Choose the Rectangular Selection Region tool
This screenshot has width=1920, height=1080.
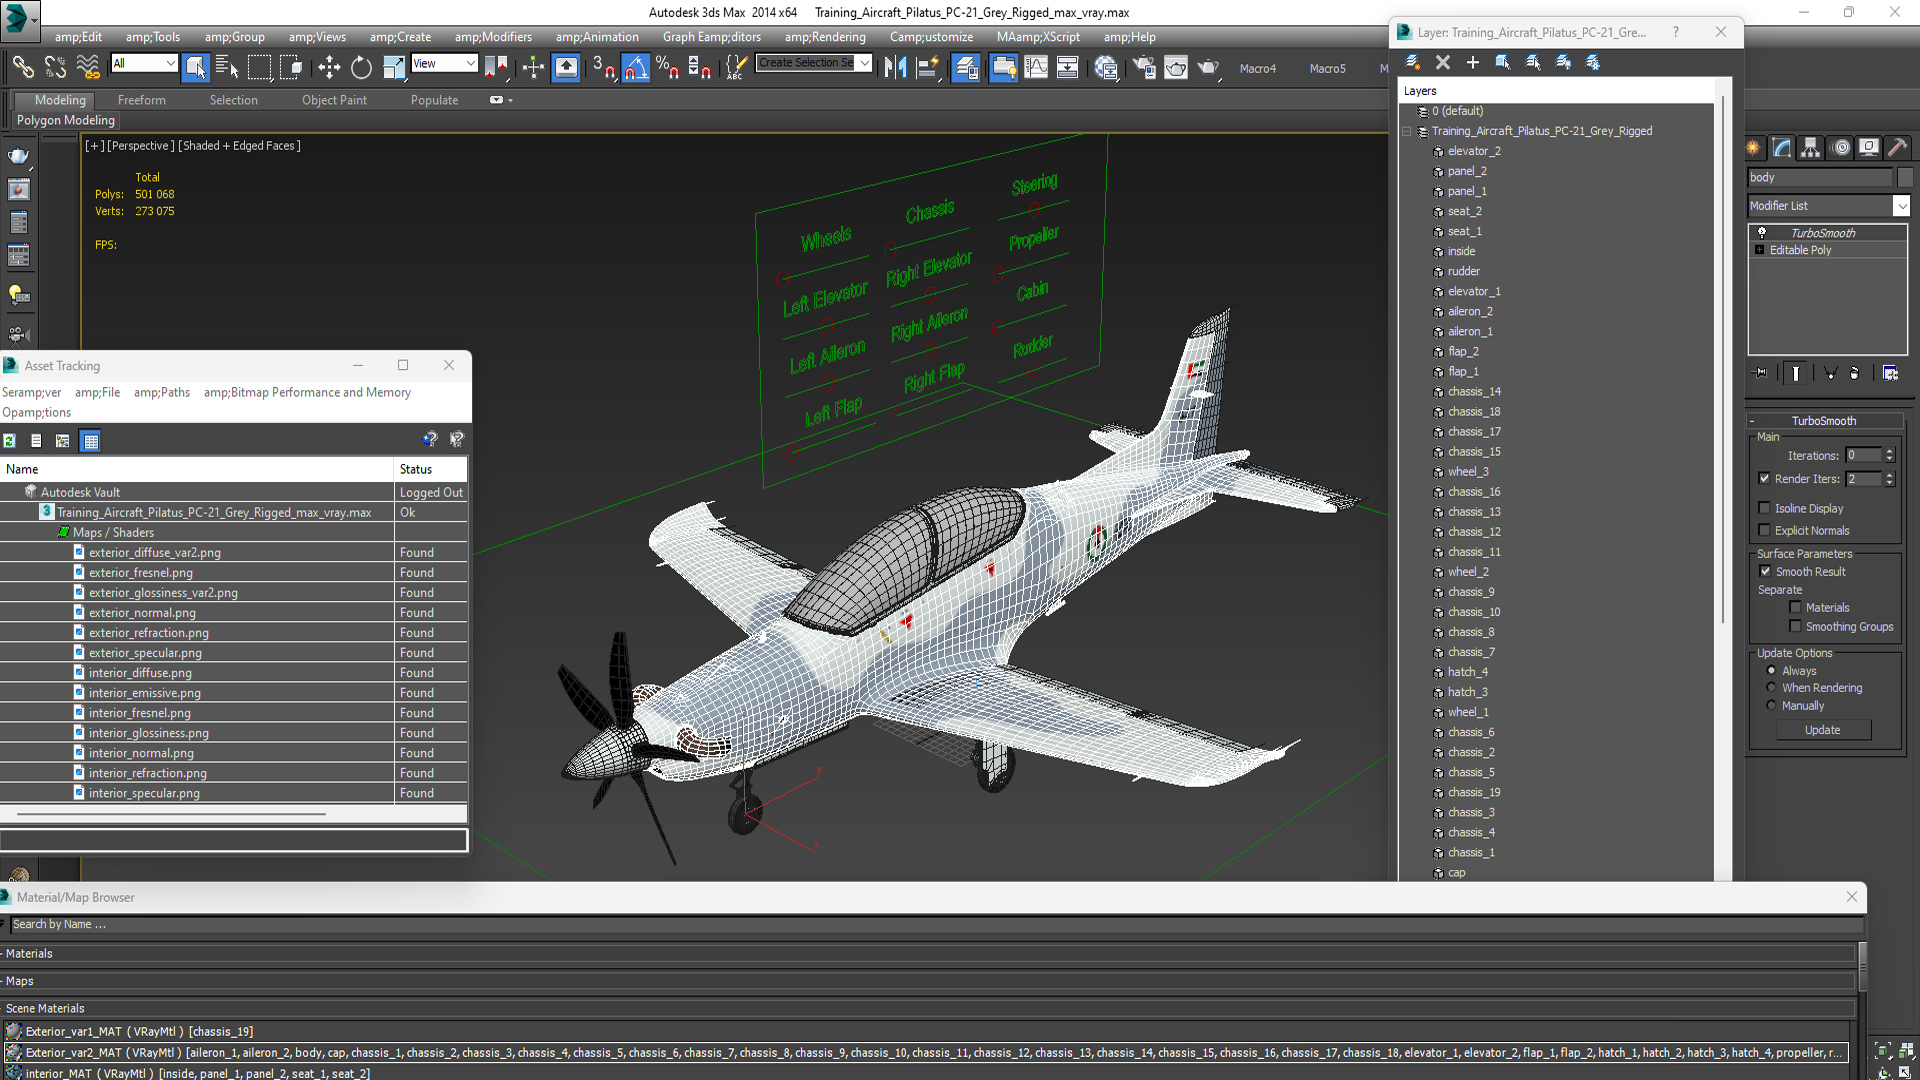pyautogui.click(x=259, y=67)
